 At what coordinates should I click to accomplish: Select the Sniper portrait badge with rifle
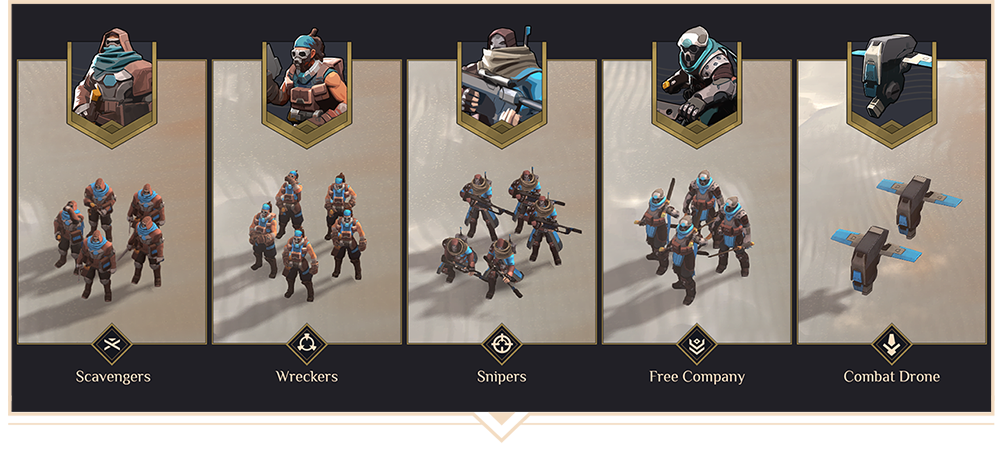(x=502, y=86)
